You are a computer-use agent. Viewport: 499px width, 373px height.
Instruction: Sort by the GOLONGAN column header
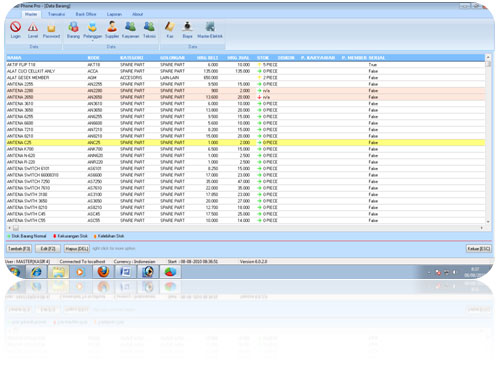(172, 58)
